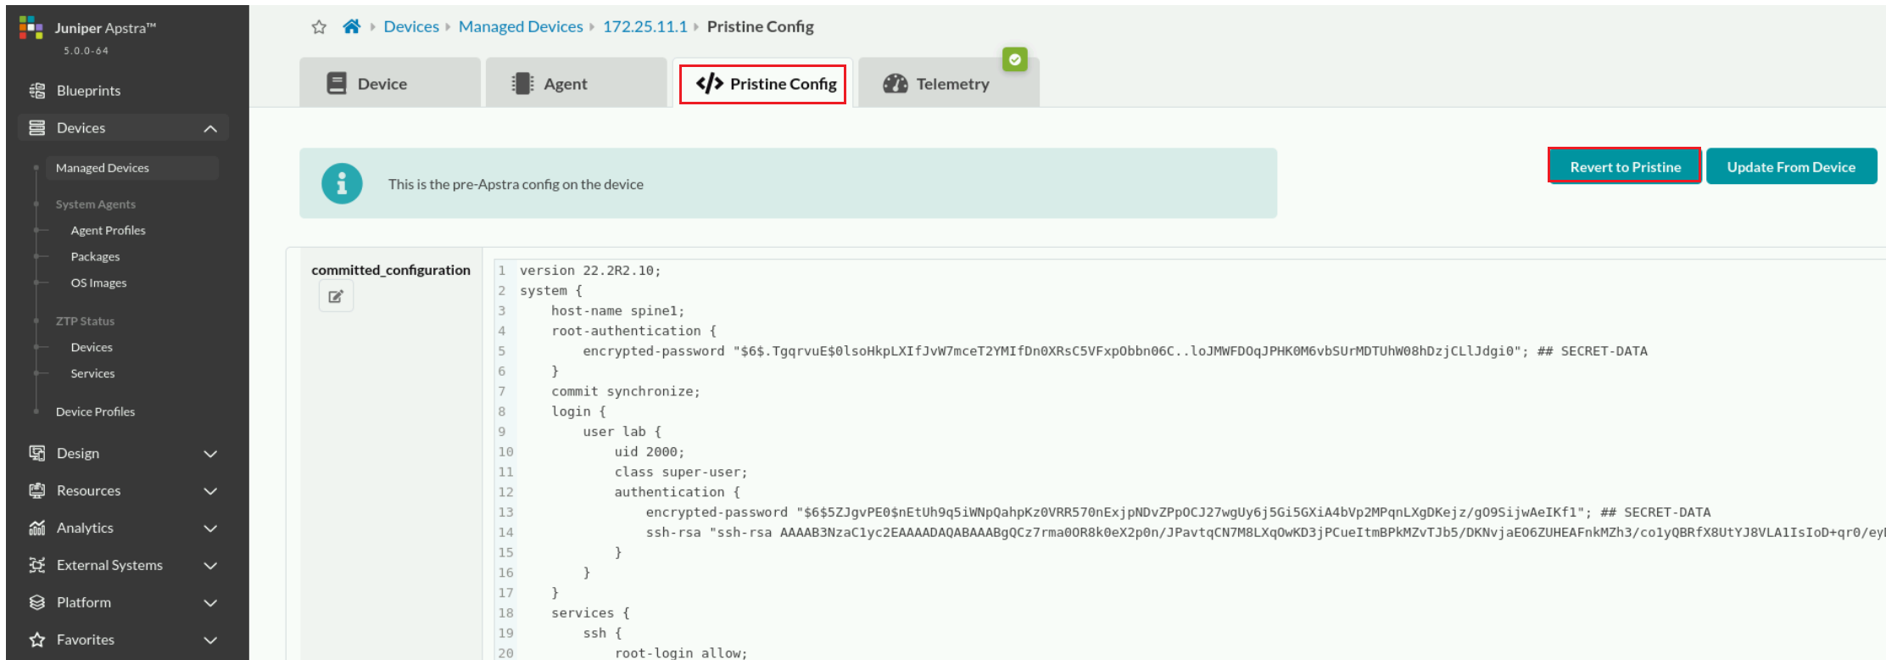Viewport: 1886px width, 660px height.
Task: Add page to favorites with breadcrumb star
Action: (x=319, y=27)
